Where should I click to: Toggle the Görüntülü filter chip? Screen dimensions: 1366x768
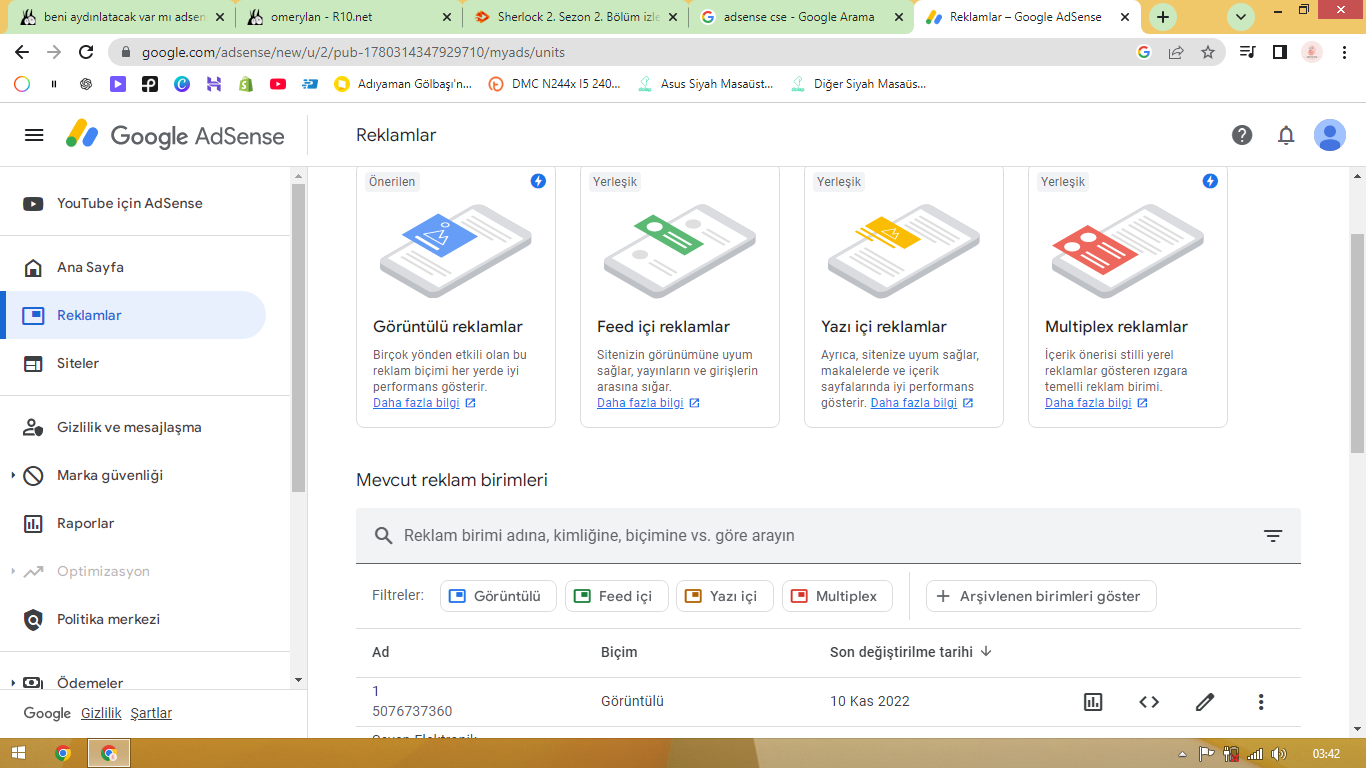(x=498, y=596)
